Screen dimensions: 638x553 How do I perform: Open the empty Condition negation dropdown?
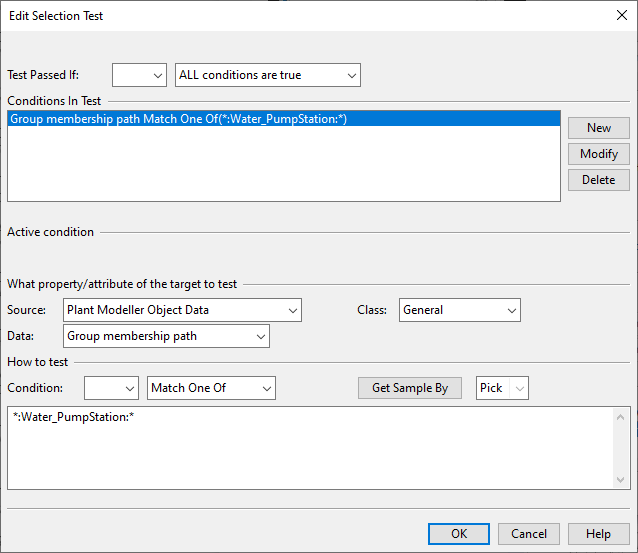111,388
